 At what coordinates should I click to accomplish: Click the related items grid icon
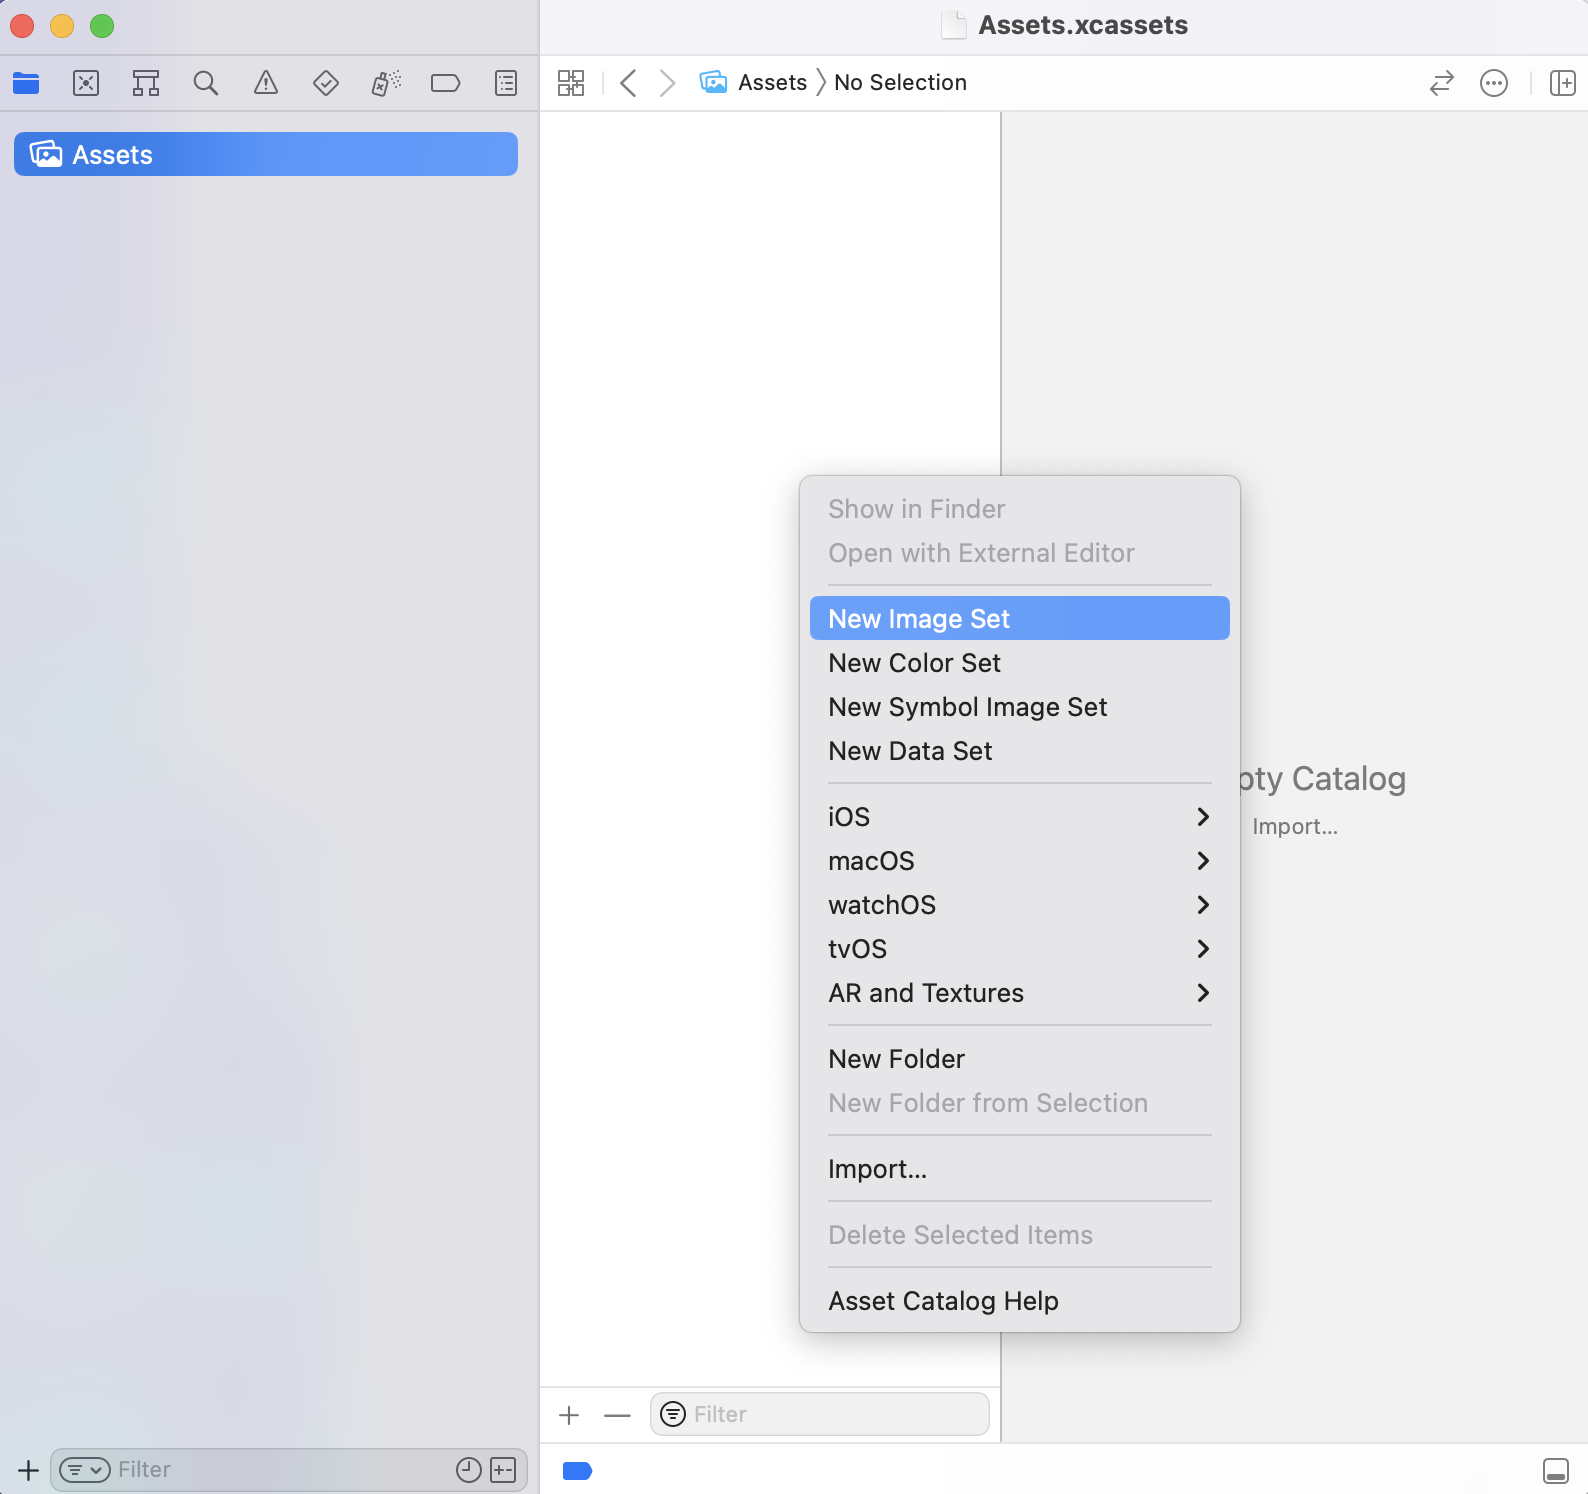tap(571, 83)
